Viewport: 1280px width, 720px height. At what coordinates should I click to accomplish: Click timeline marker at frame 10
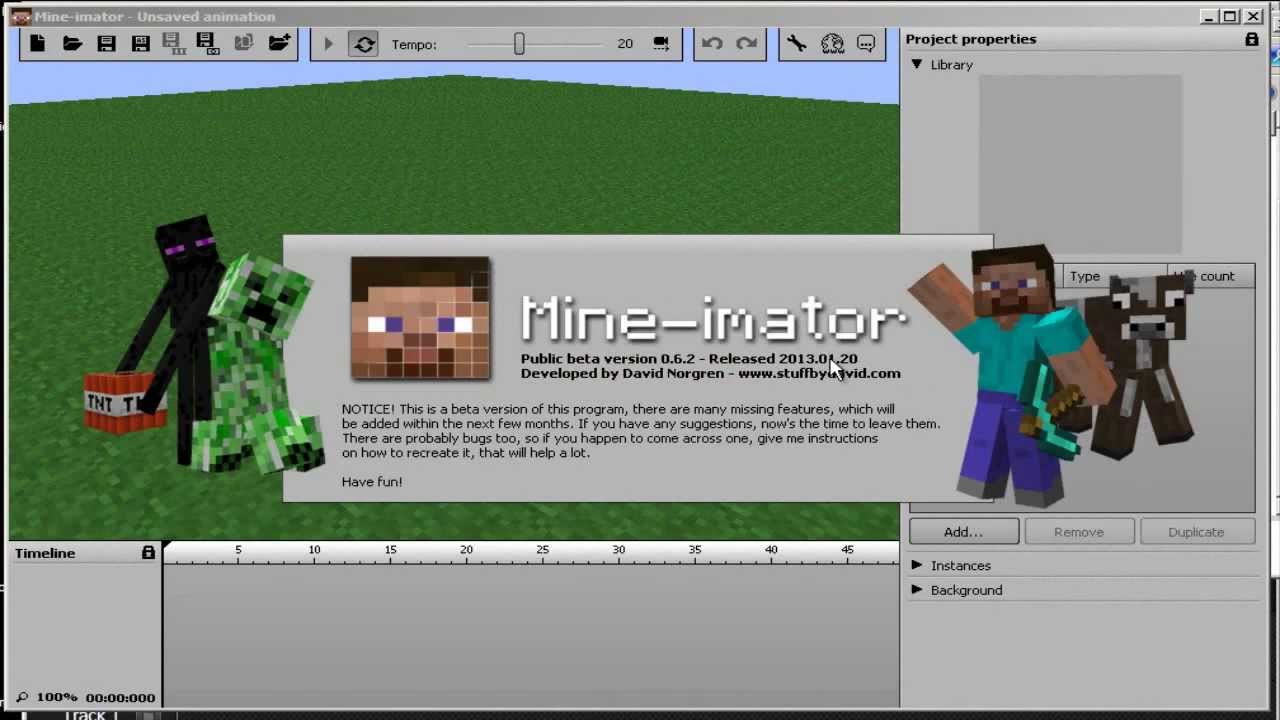coord(314,550)
